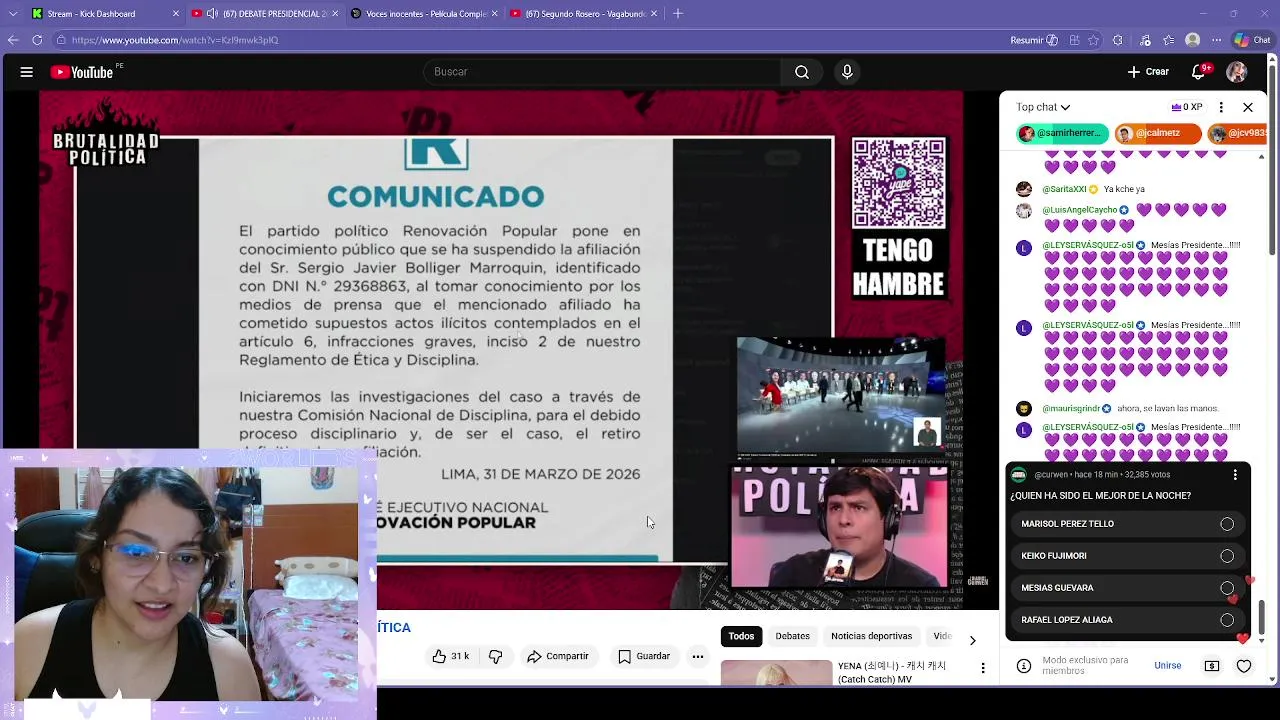Send a heart reaction in chat
Screen dimensions: 1280x720
(x=1244, y=666)
